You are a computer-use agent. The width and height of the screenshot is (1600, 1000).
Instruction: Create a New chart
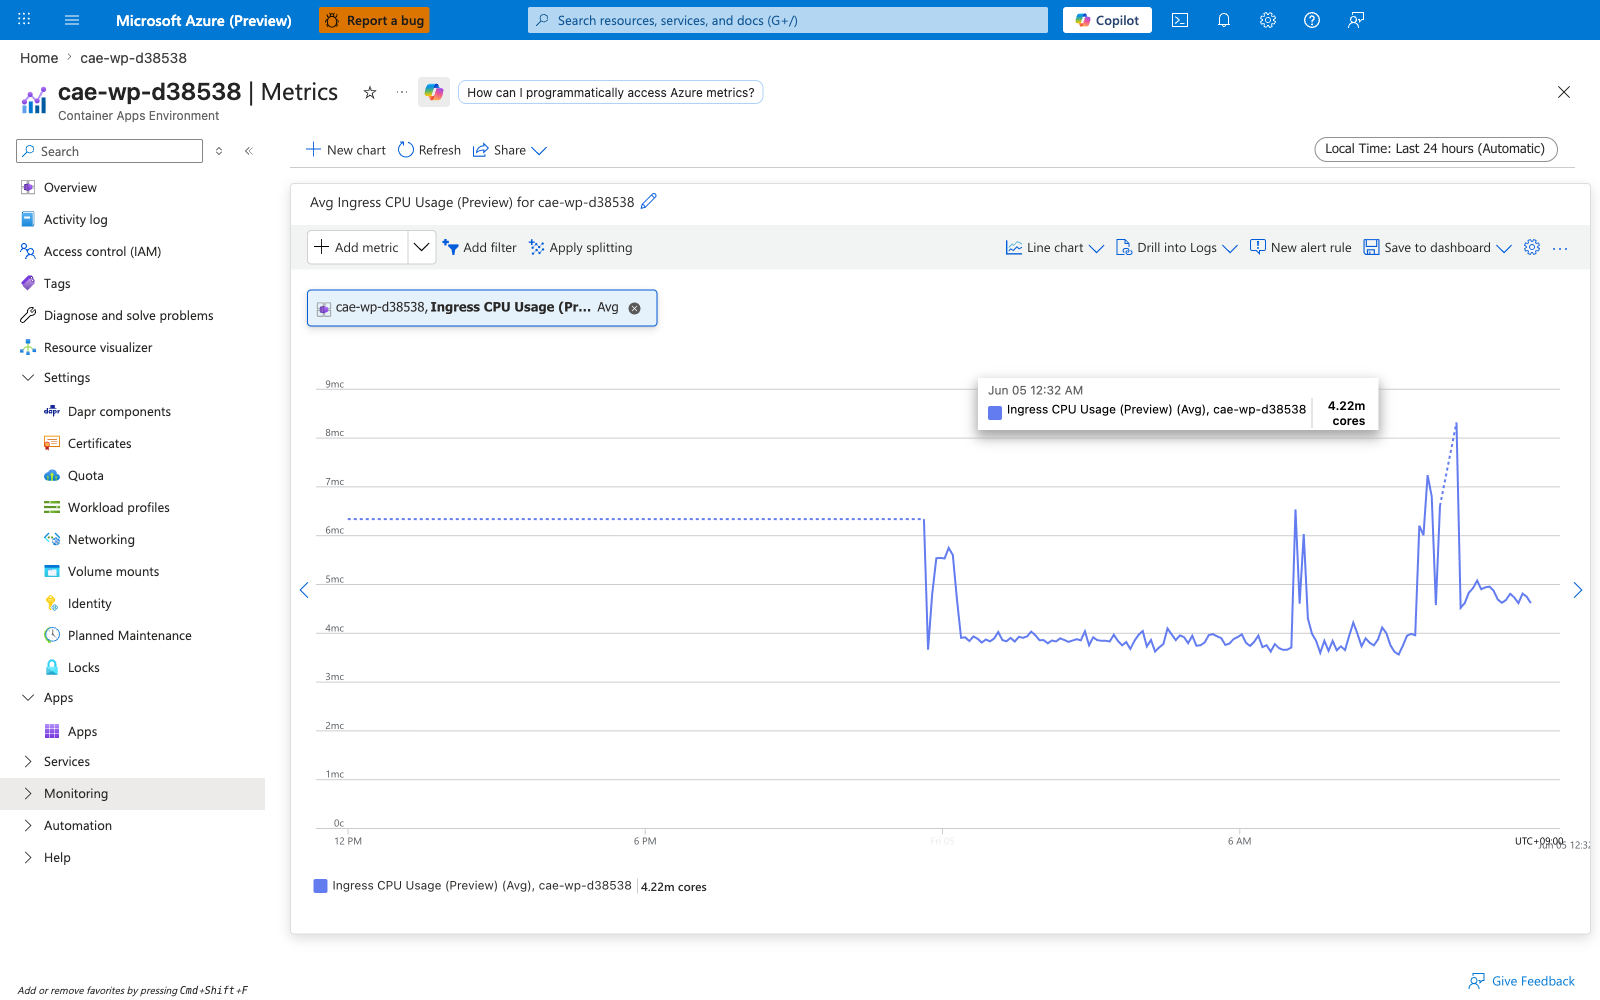(345, 150)
